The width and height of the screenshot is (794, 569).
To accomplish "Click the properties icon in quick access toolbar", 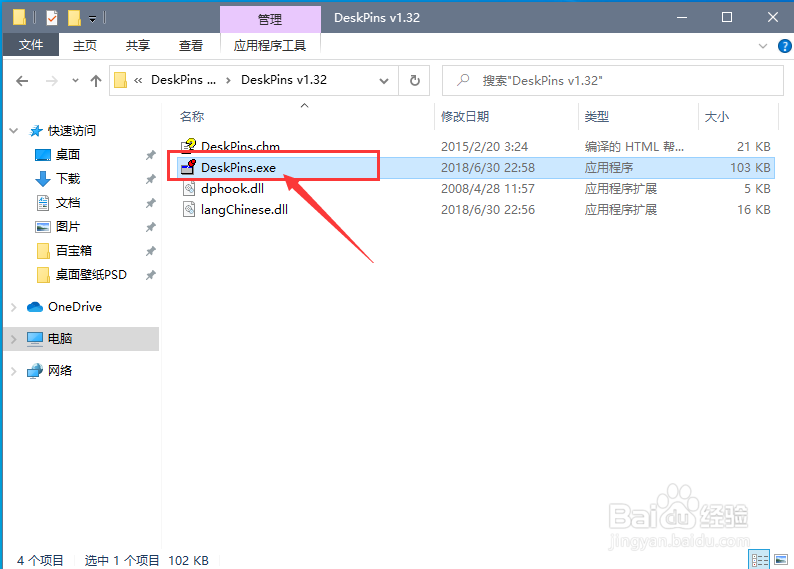I will click(x=52, y=18).
